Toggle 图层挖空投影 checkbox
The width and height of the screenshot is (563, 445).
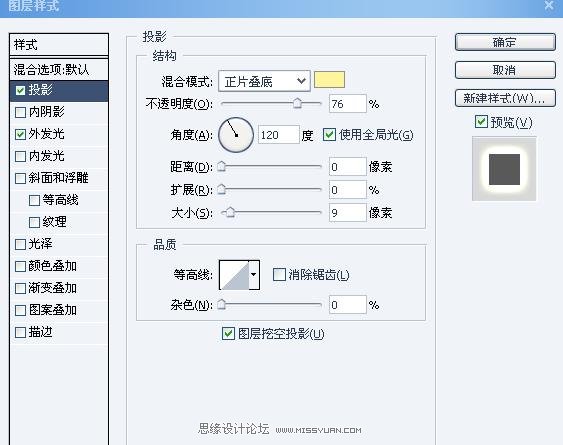click(x=228, y=334)
